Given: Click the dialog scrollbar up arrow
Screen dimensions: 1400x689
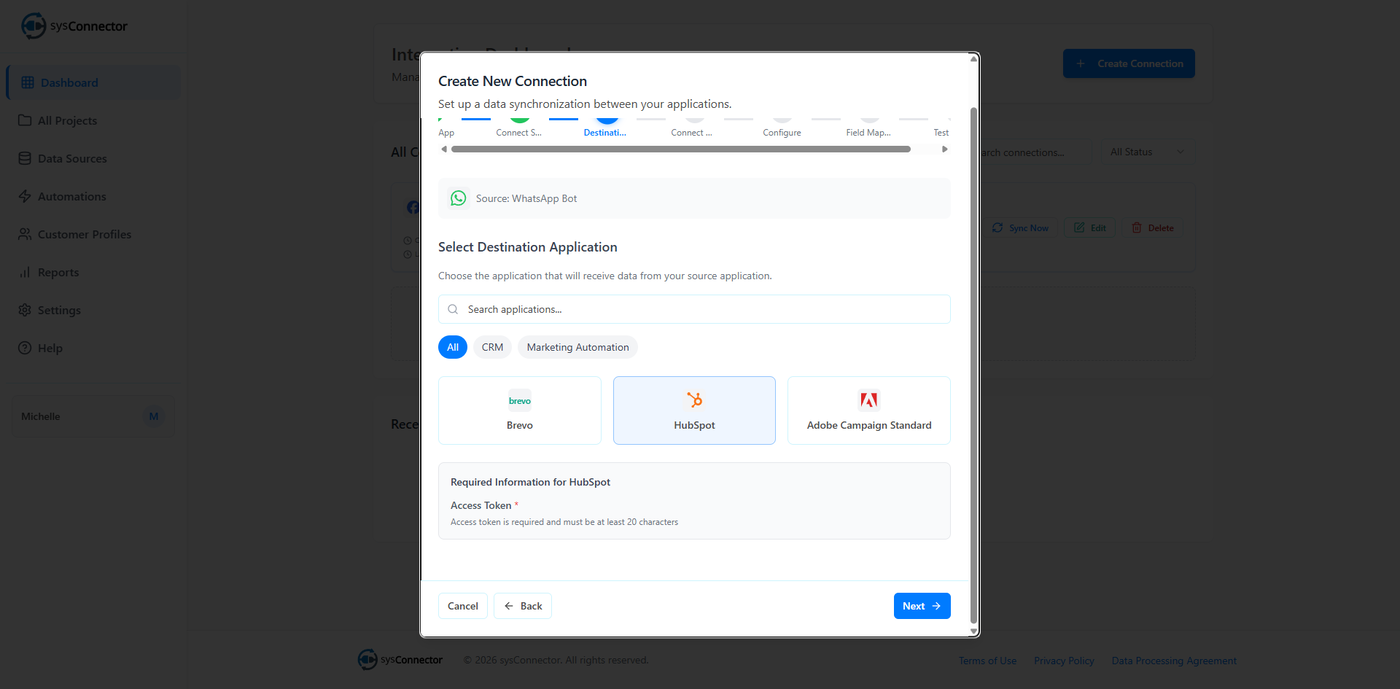Looking at the screenshot, I should pyautogui.click(x=974, y=60).
